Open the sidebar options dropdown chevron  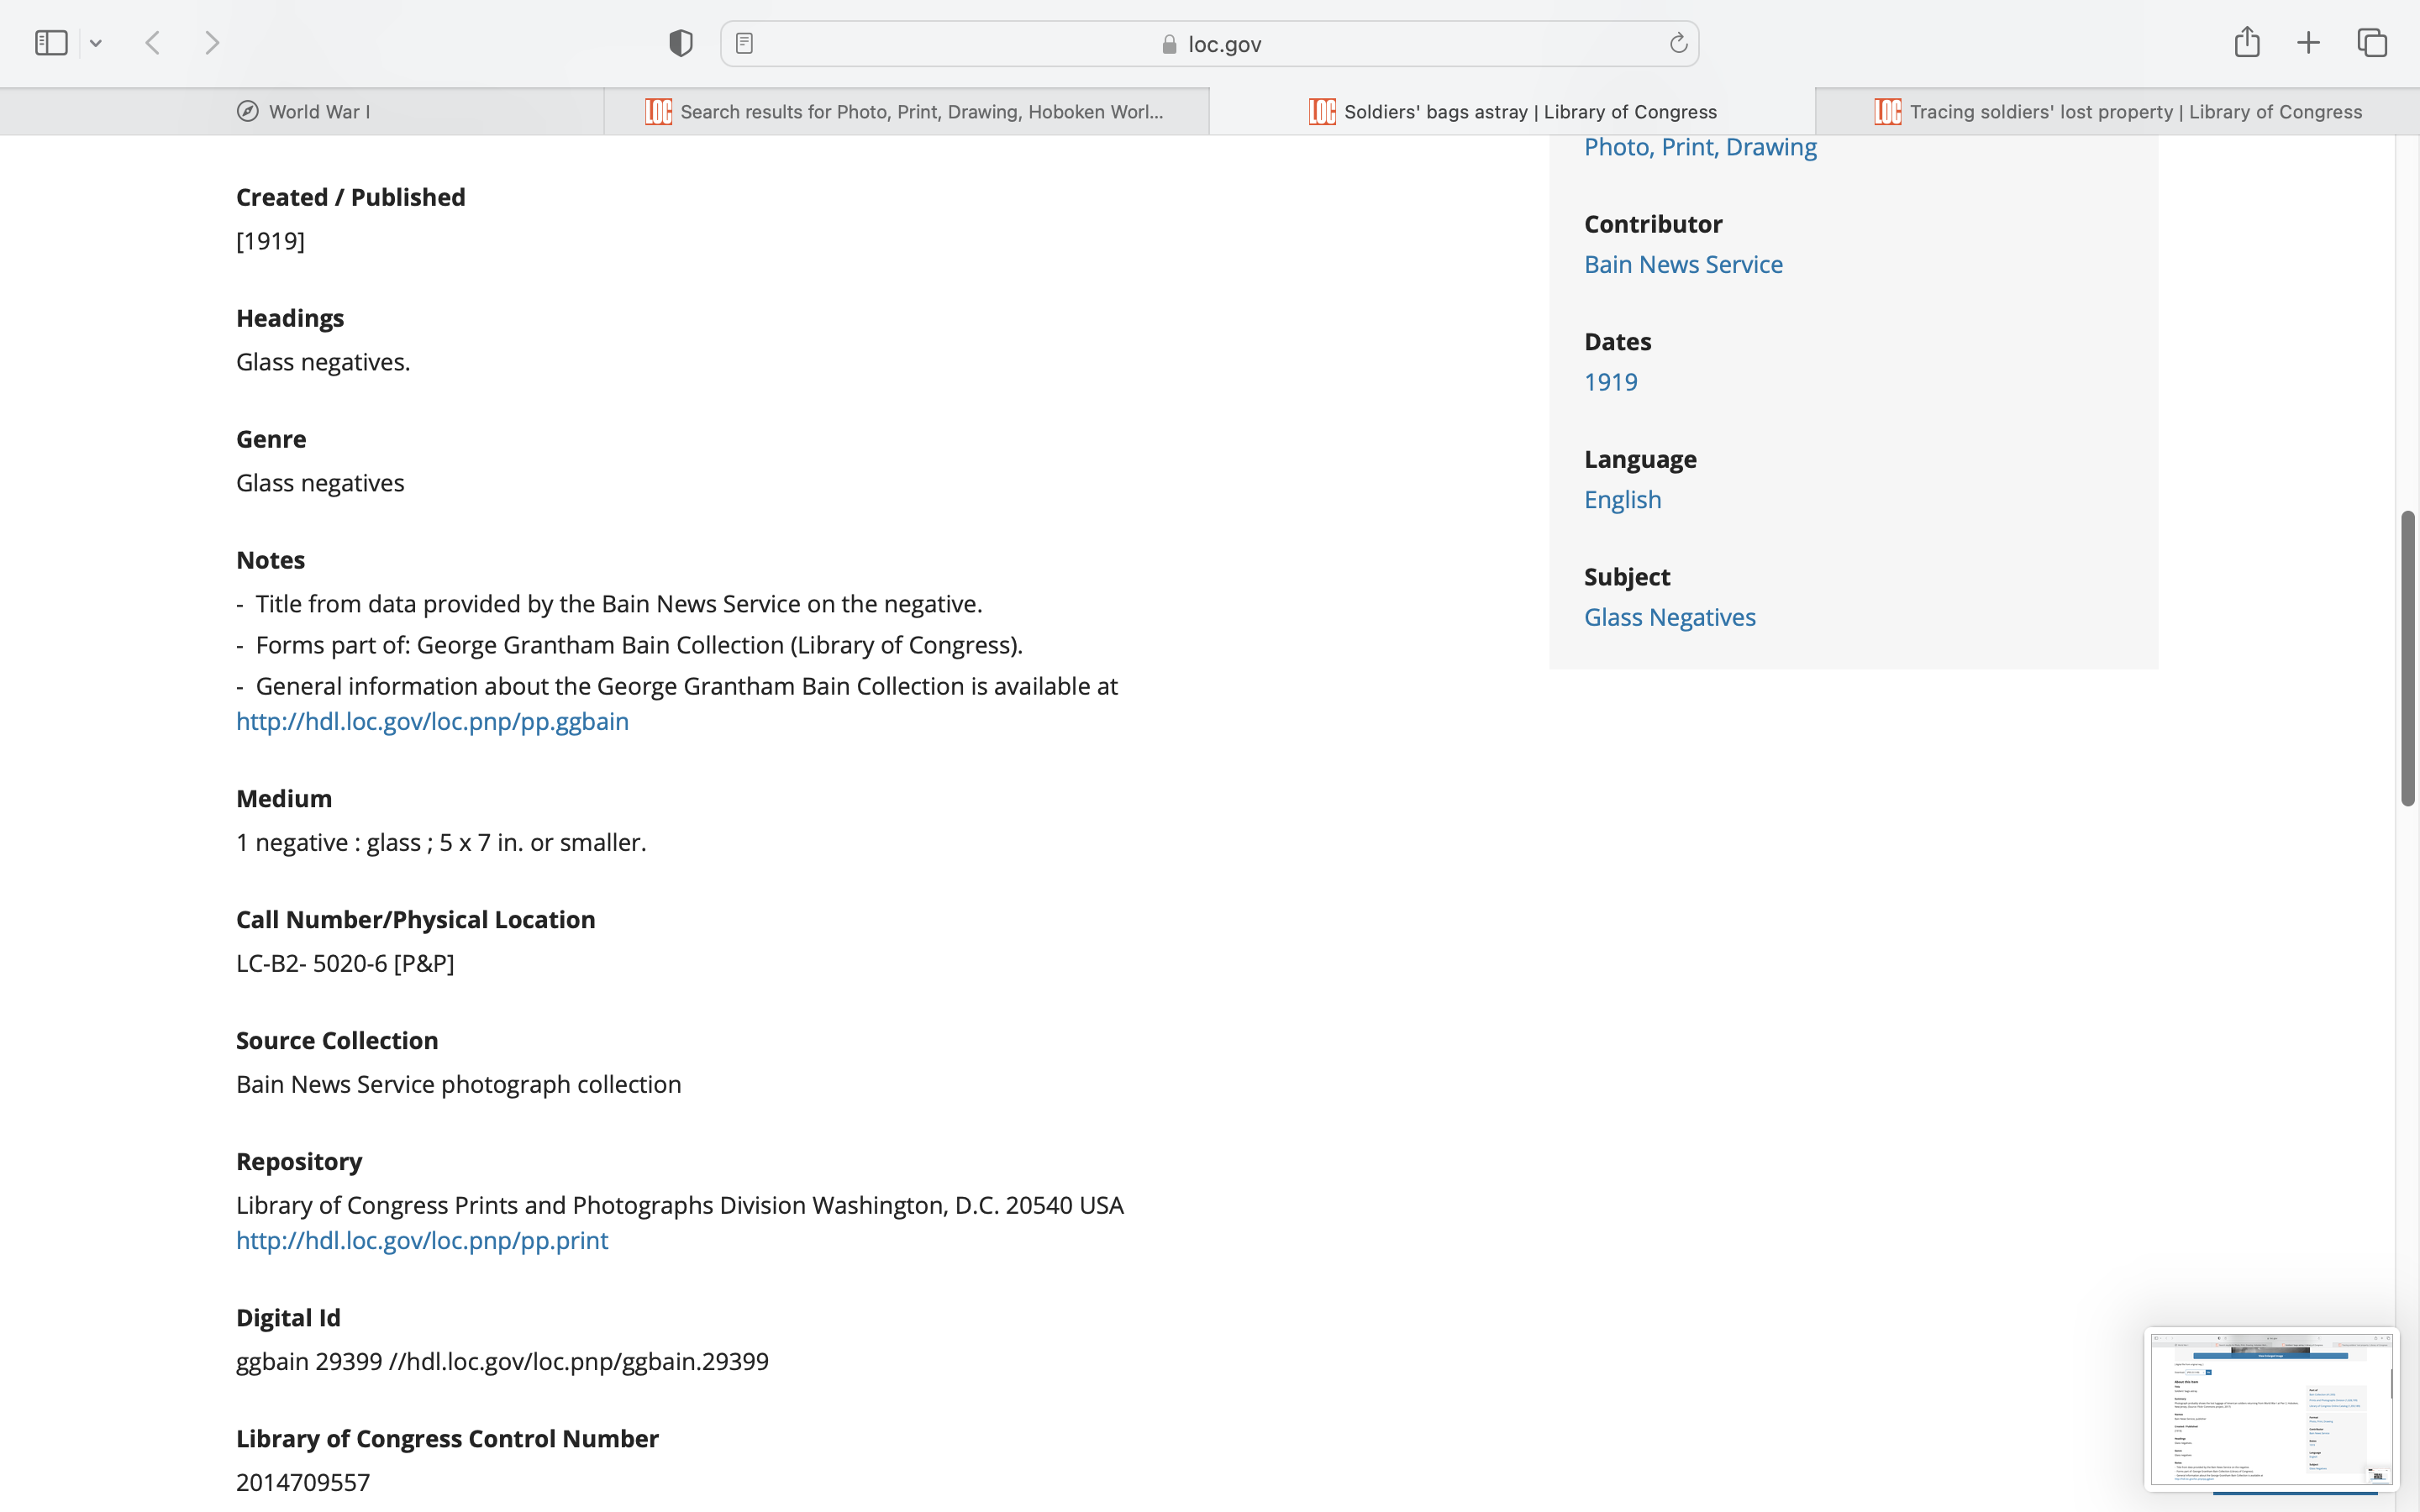[x=96, y=43]
